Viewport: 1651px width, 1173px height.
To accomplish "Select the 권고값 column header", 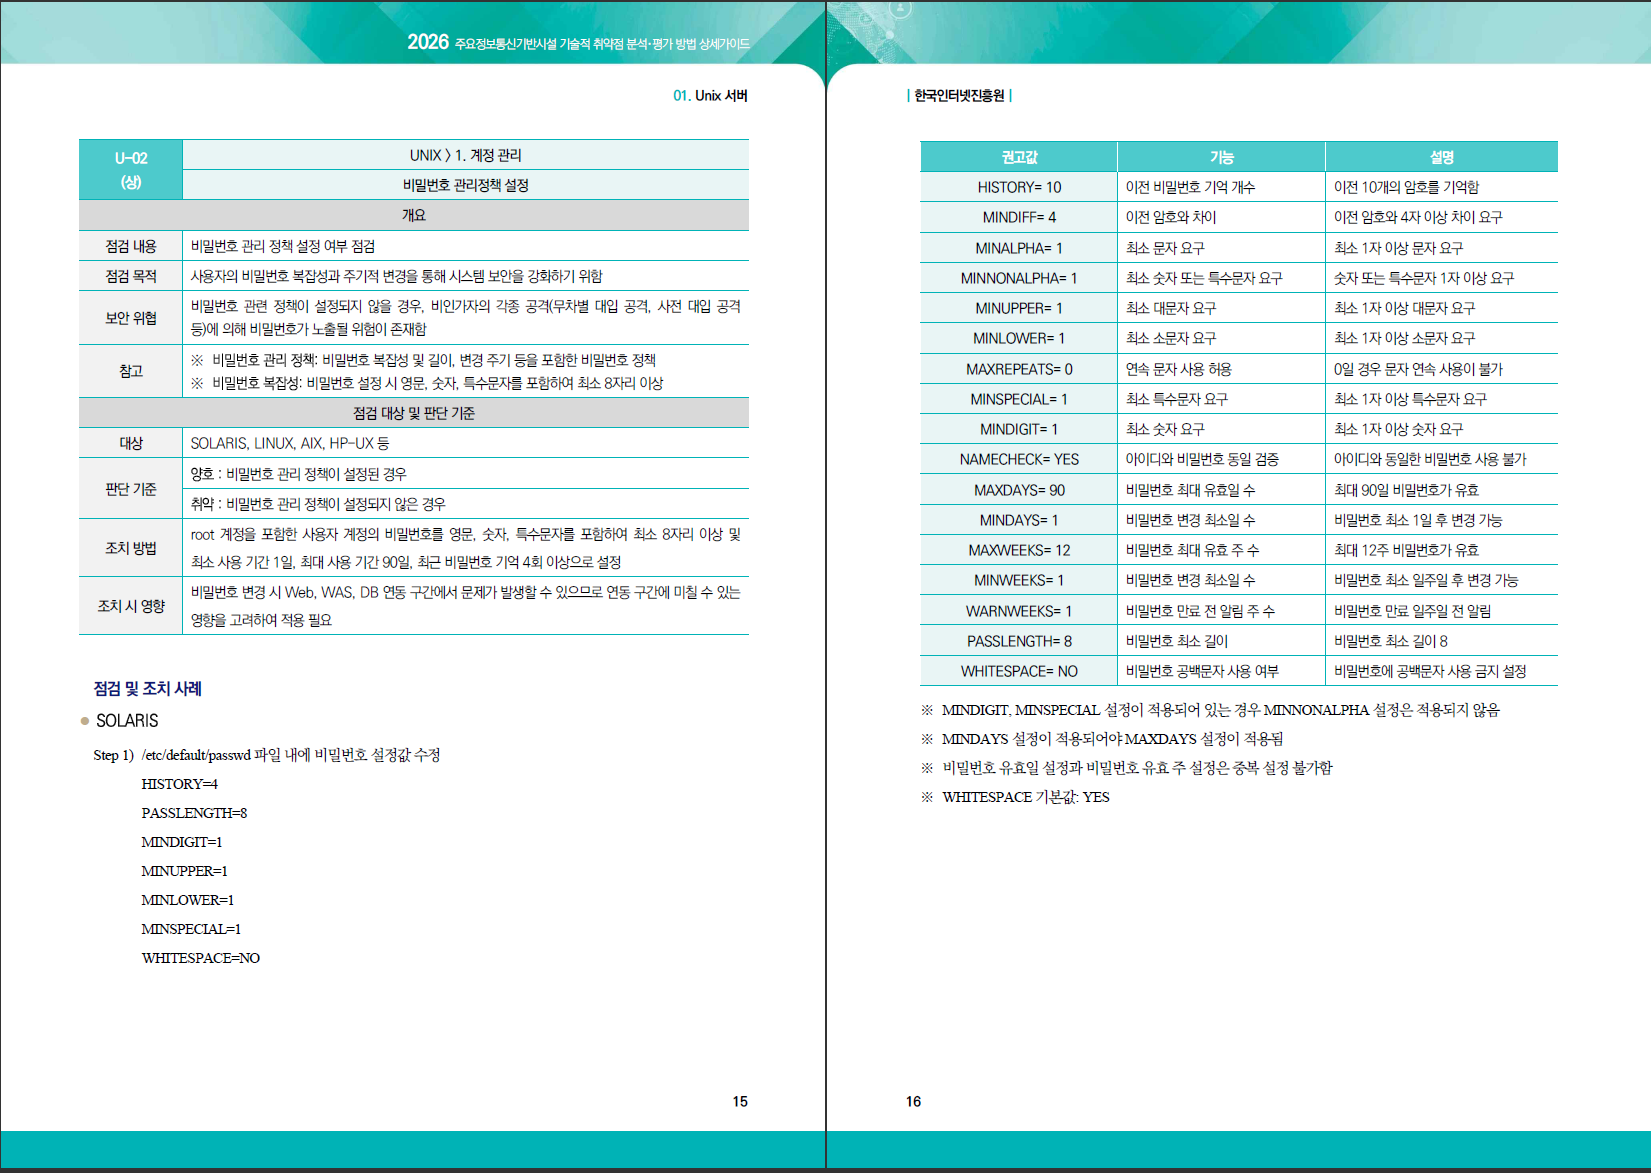I will coord(1018,156).
